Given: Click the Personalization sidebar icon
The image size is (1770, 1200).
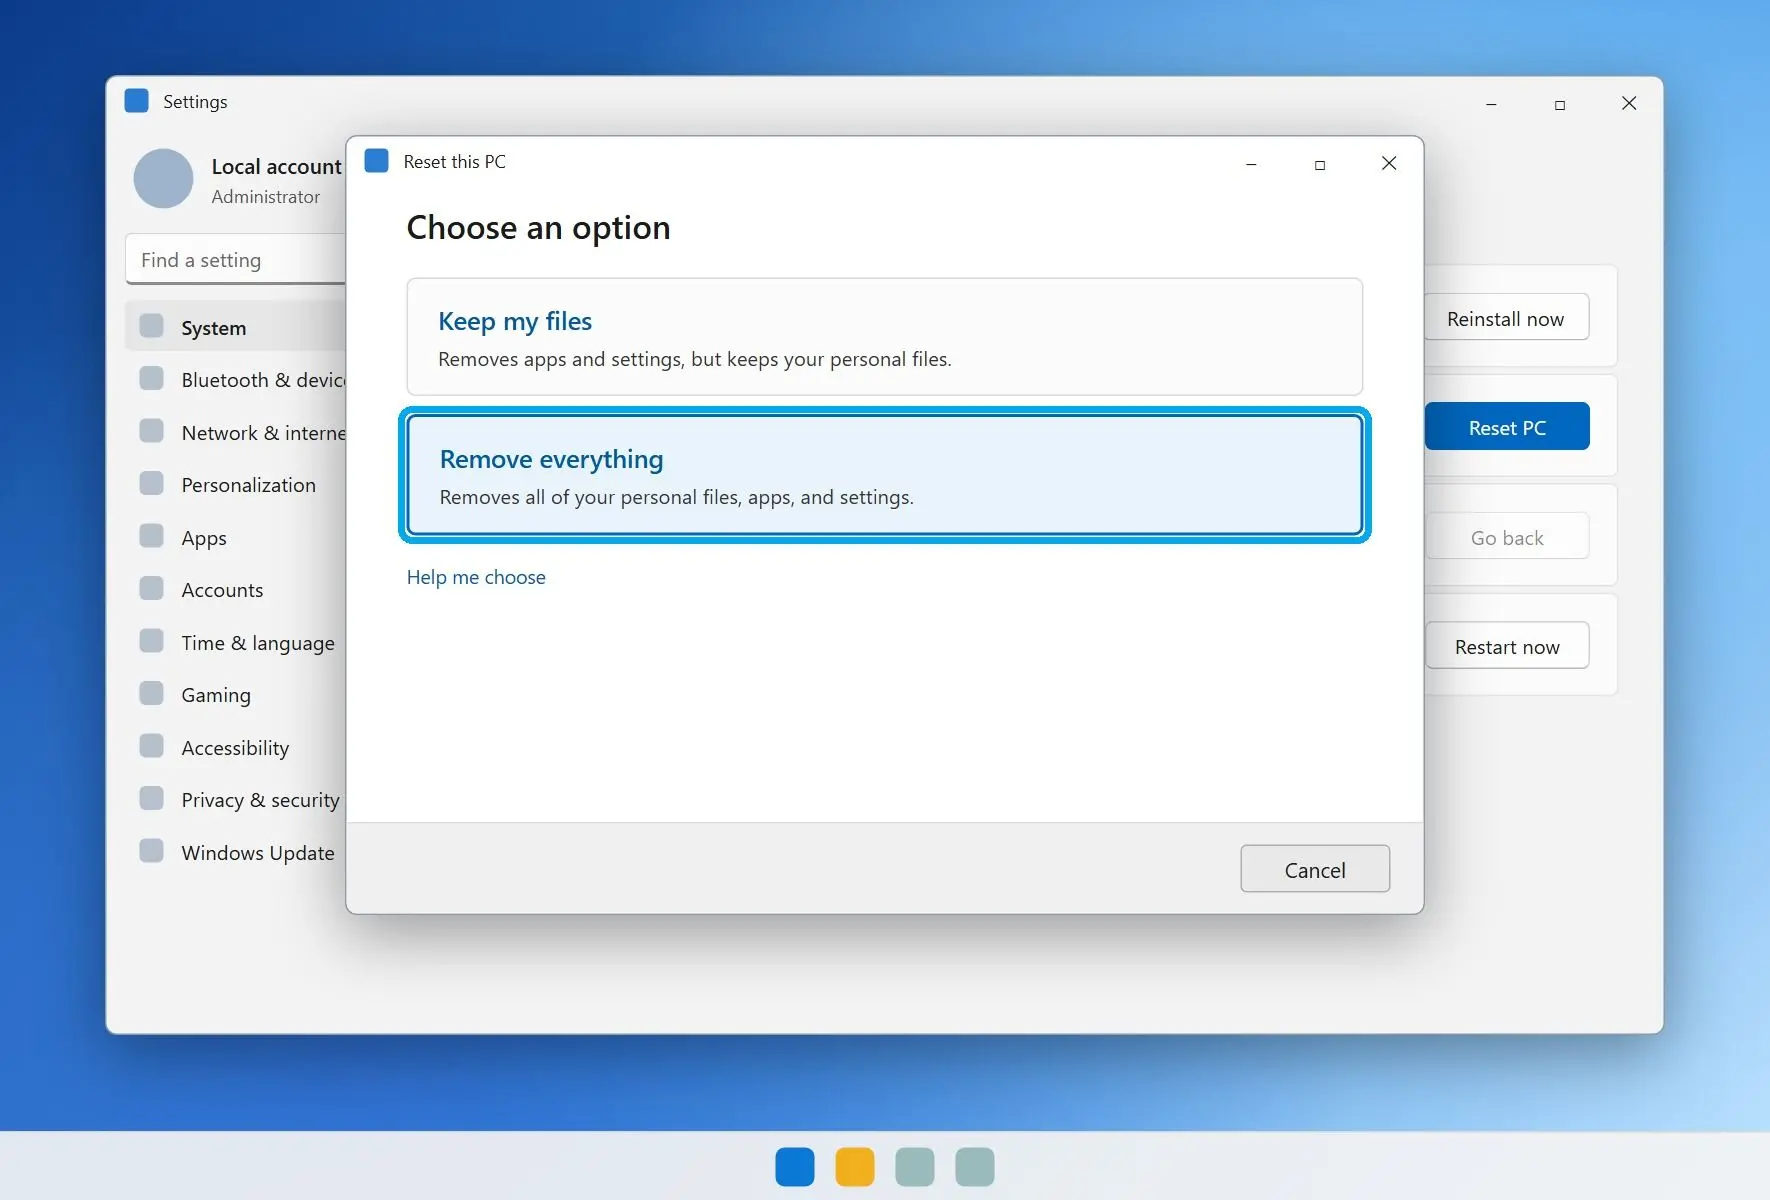Looking at the screenshot, I should pyautogui.click(x=152, y=483).
